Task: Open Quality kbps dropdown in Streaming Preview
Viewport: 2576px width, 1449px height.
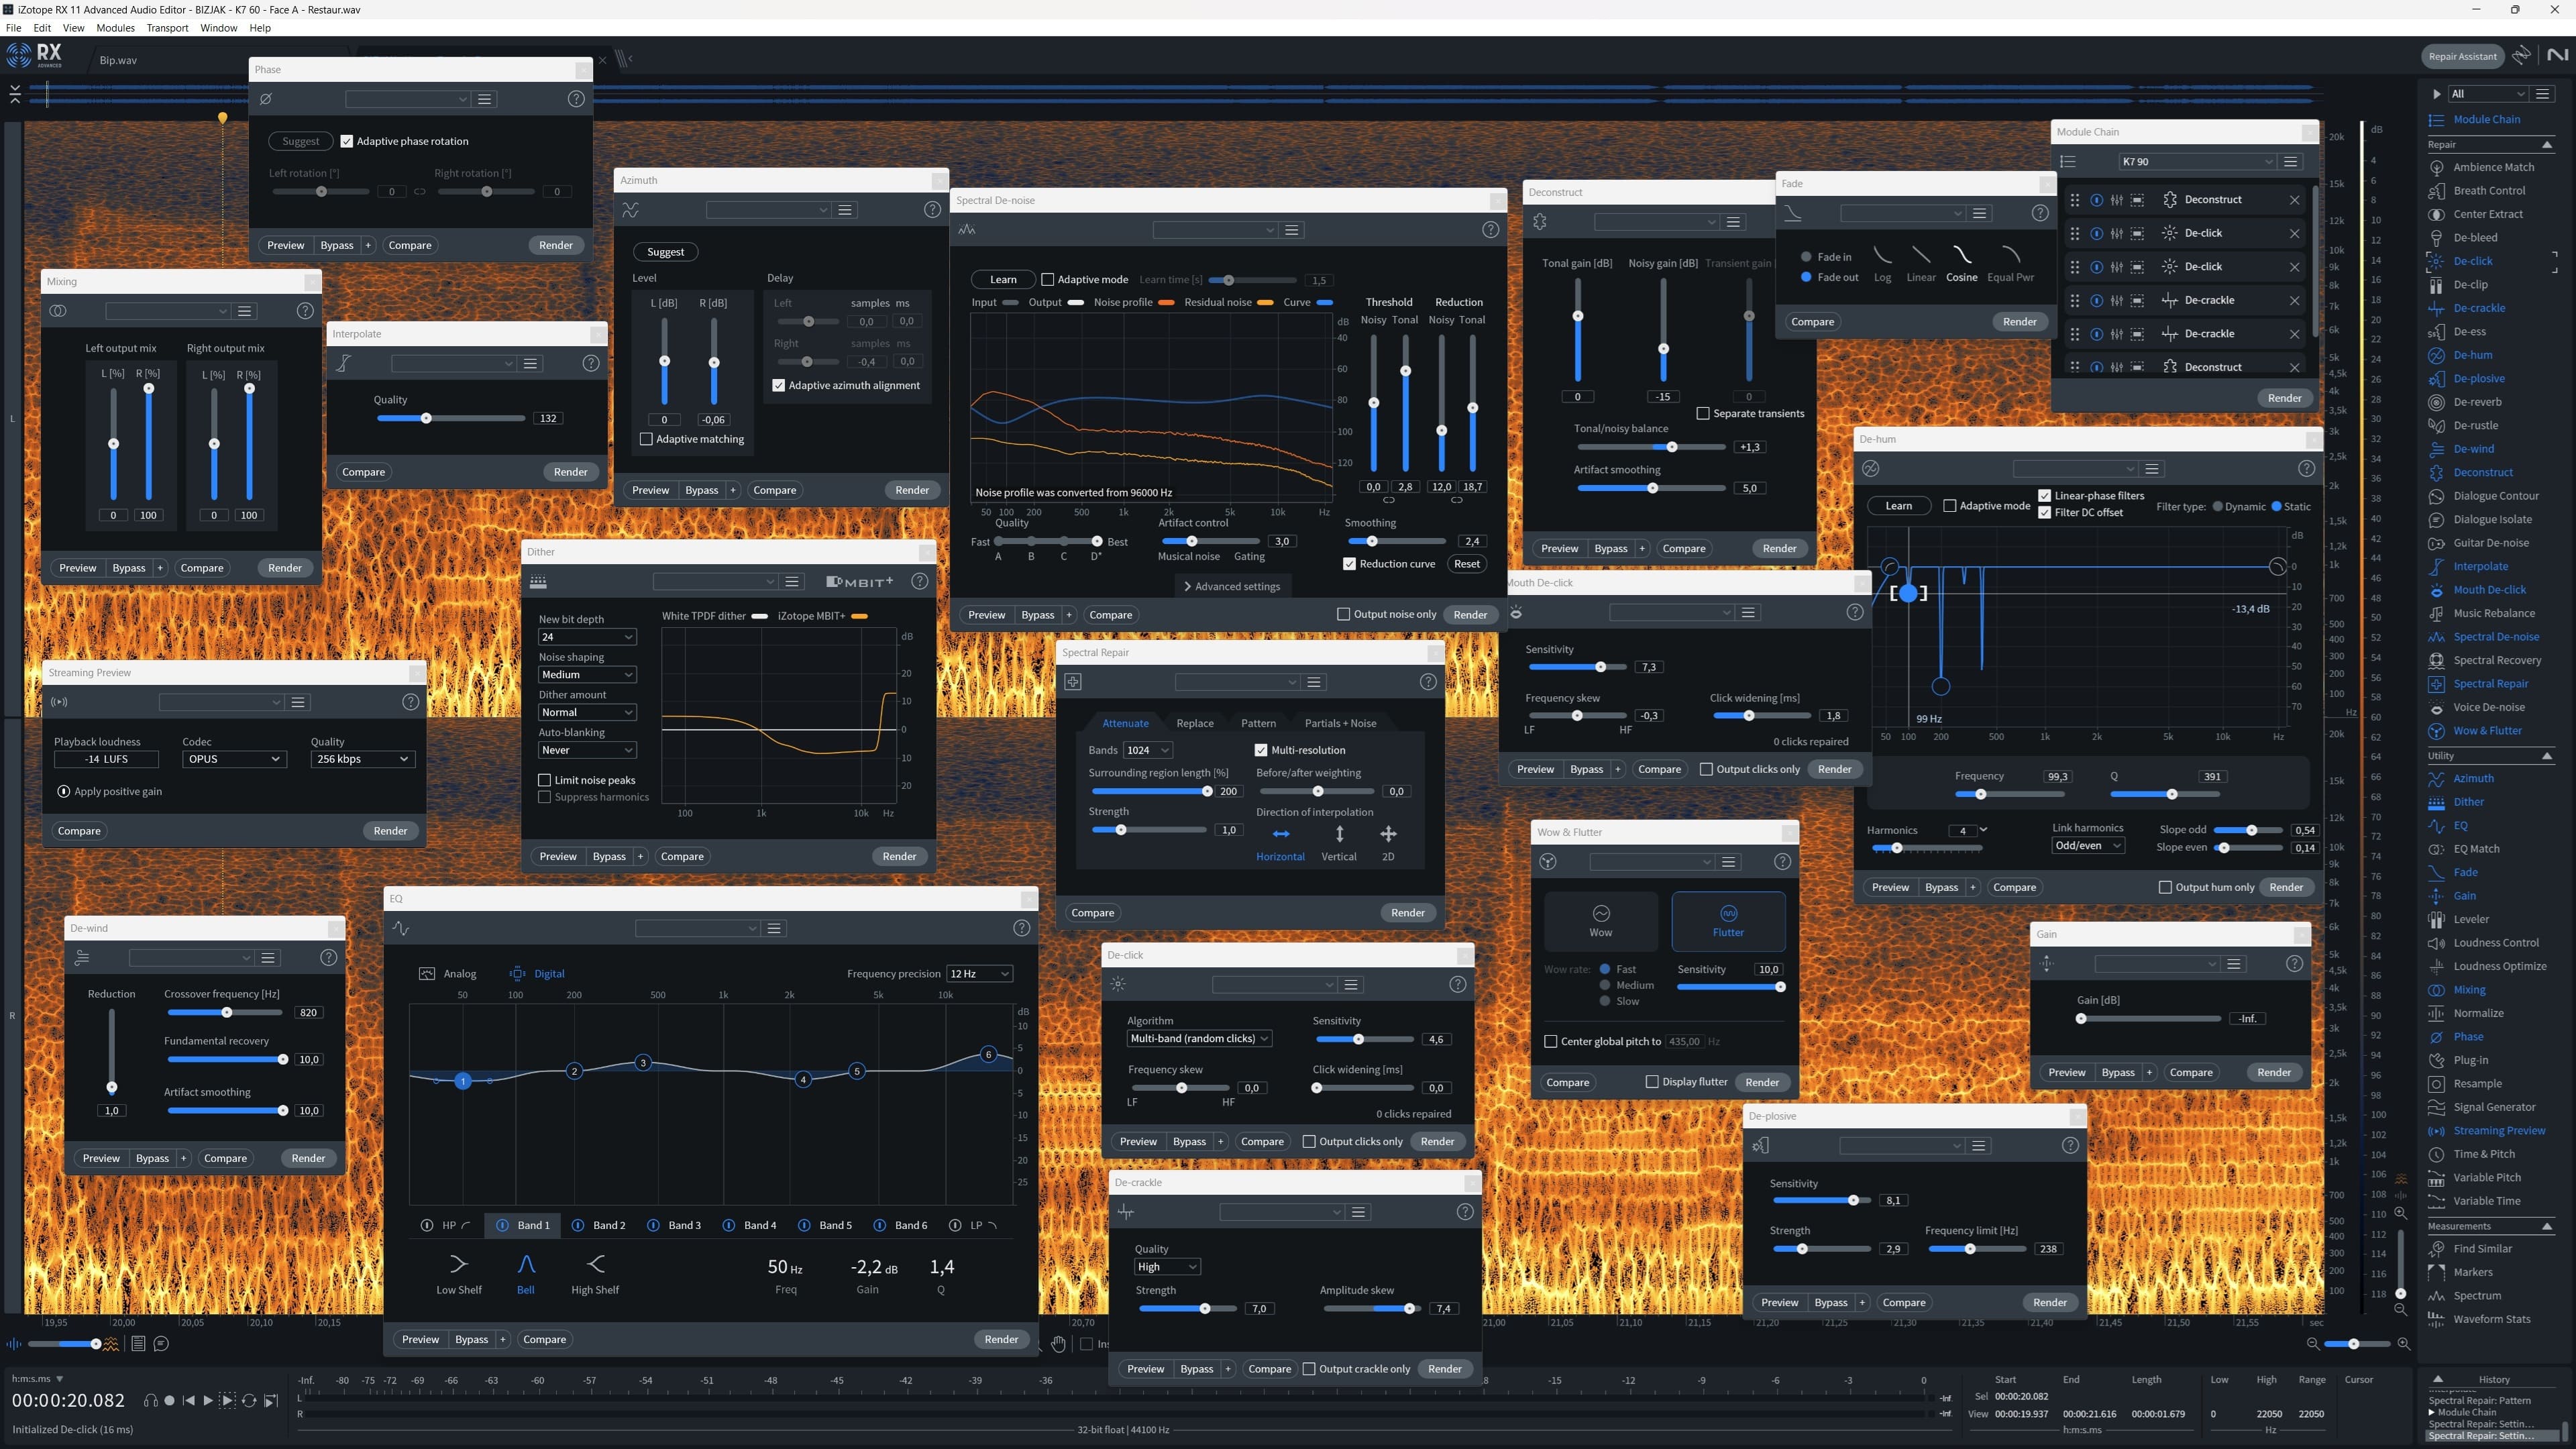Action: point(362,759)
